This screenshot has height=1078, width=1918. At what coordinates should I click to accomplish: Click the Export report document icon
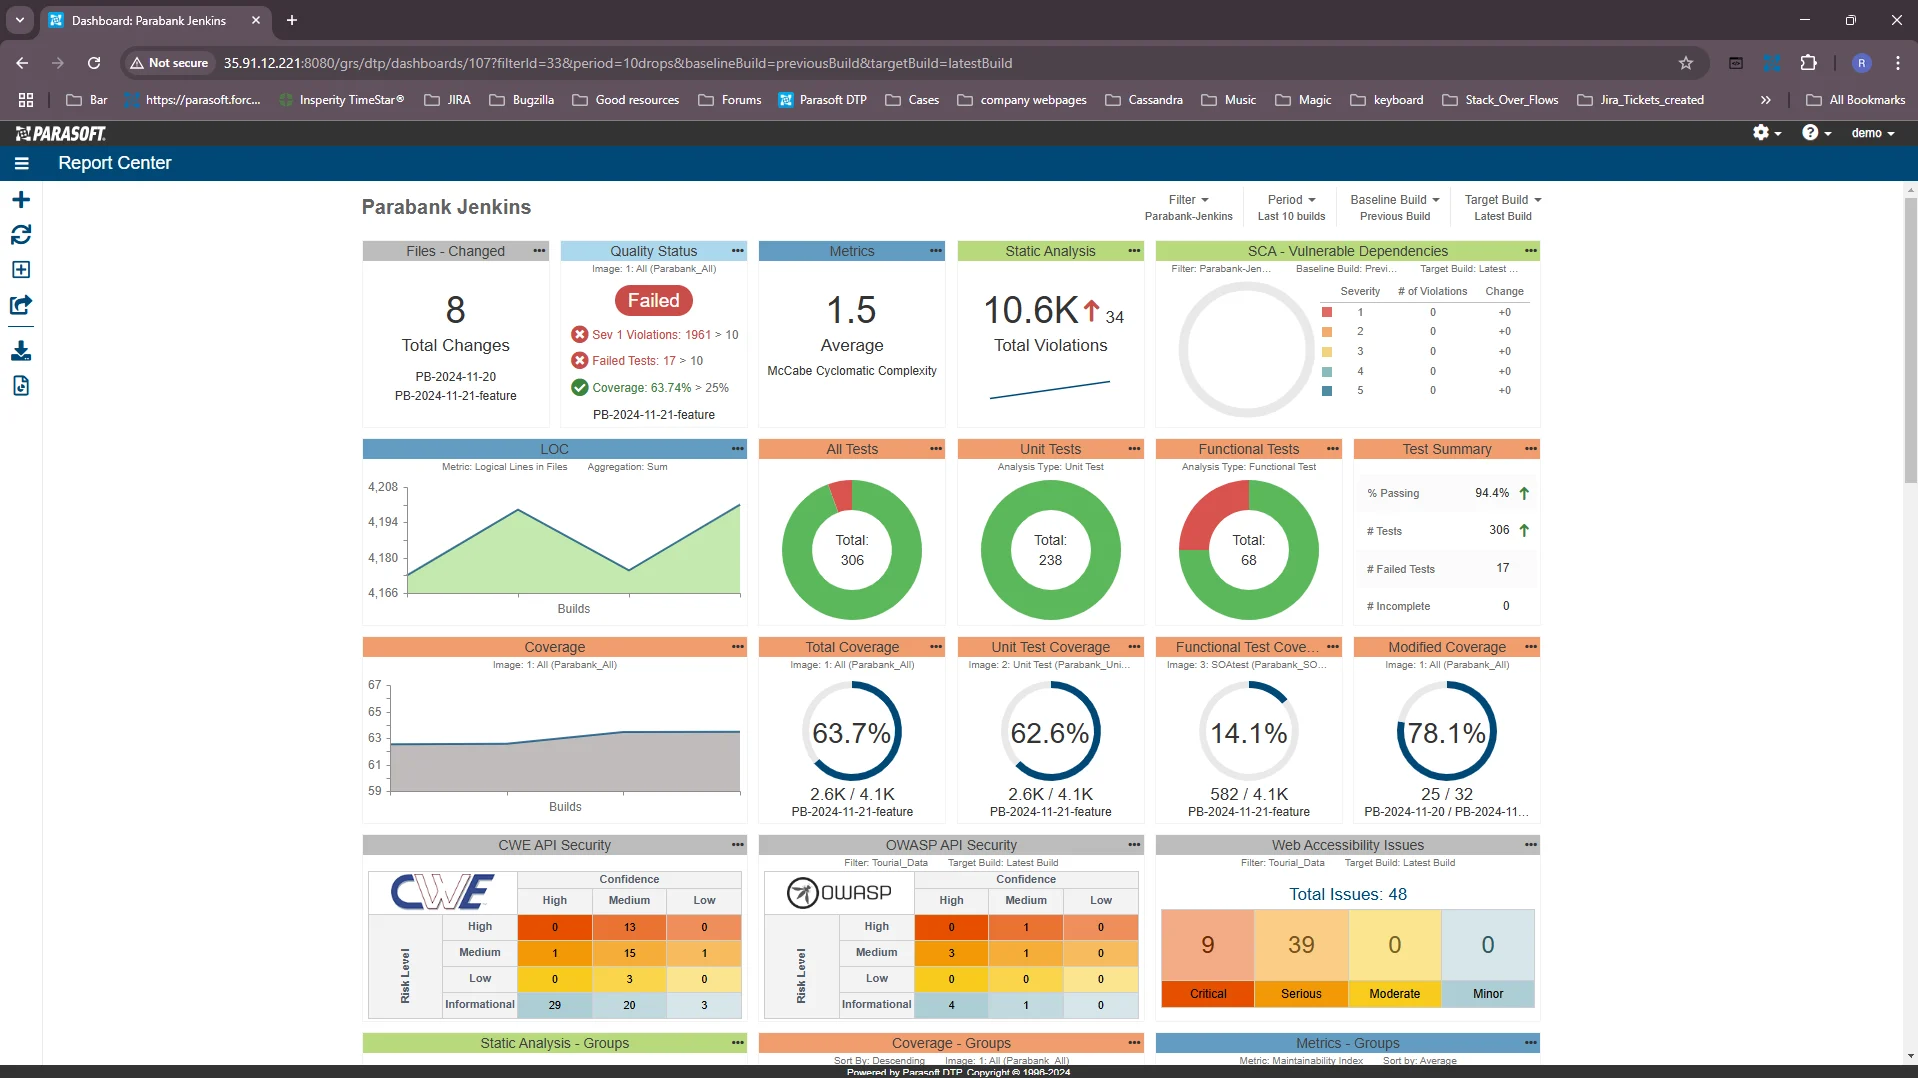[21, 386]
